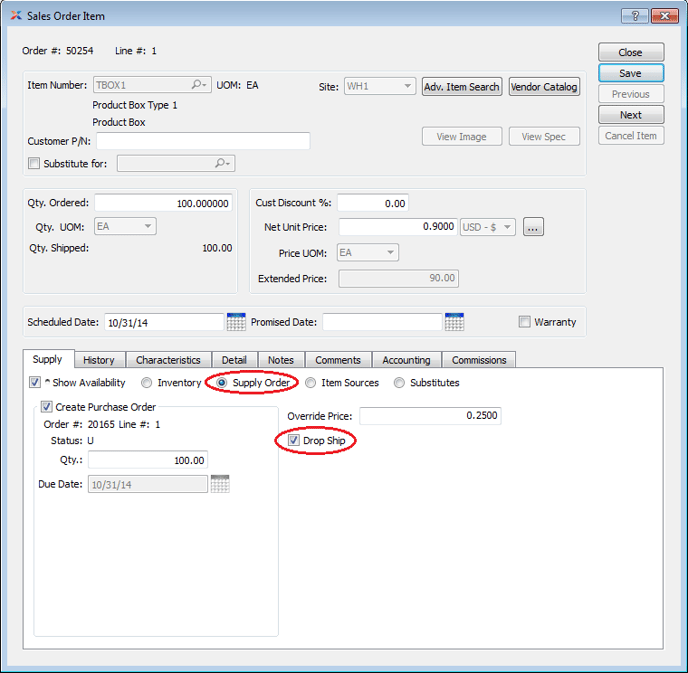Viewport: 688px width, 673px height.
Task: Open the Accounting tab
Action: click(x=406, y=360)
